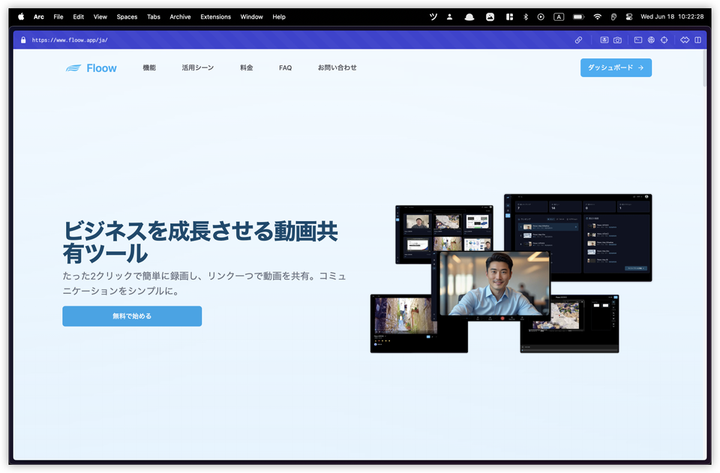720x473 pixels.
Task: Open the keyboard input source A icon
Action: (558, 17)
